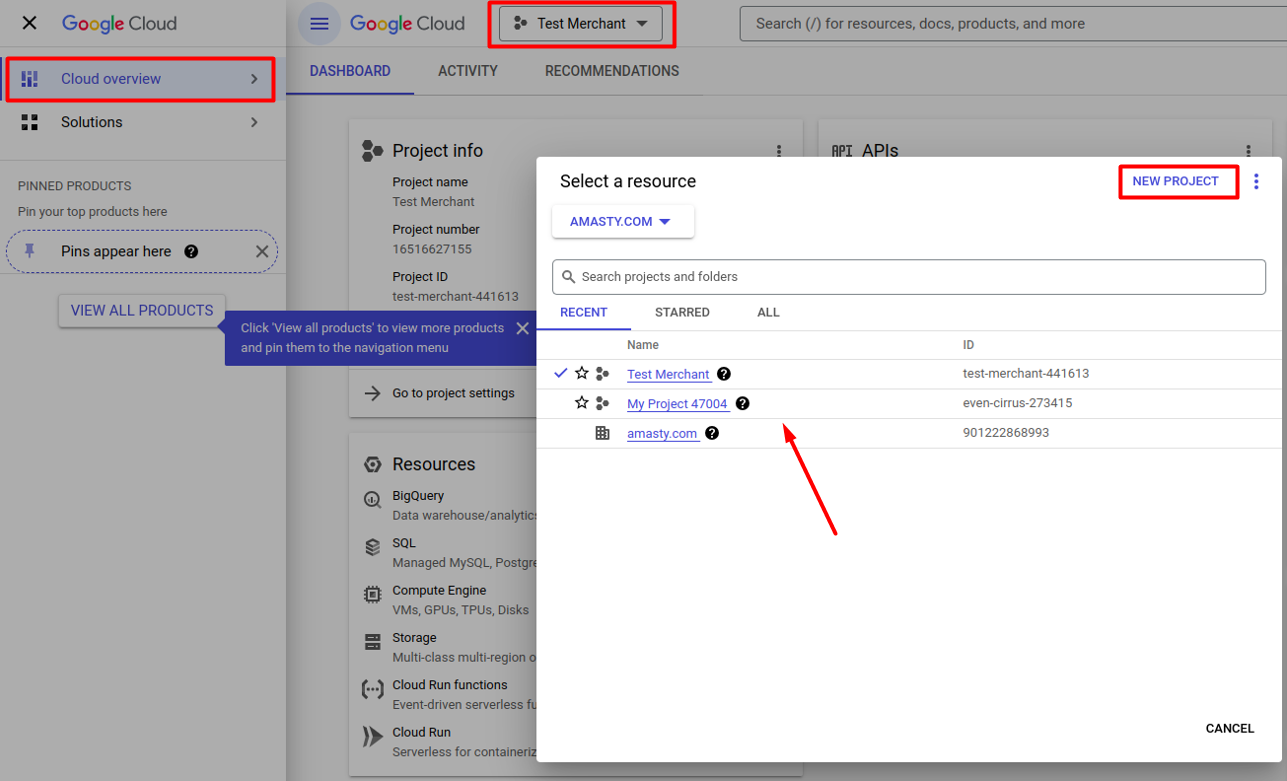Click the Storage resource icon
This screenshot has width=1287, height=781.
click(x=372, y=642)
